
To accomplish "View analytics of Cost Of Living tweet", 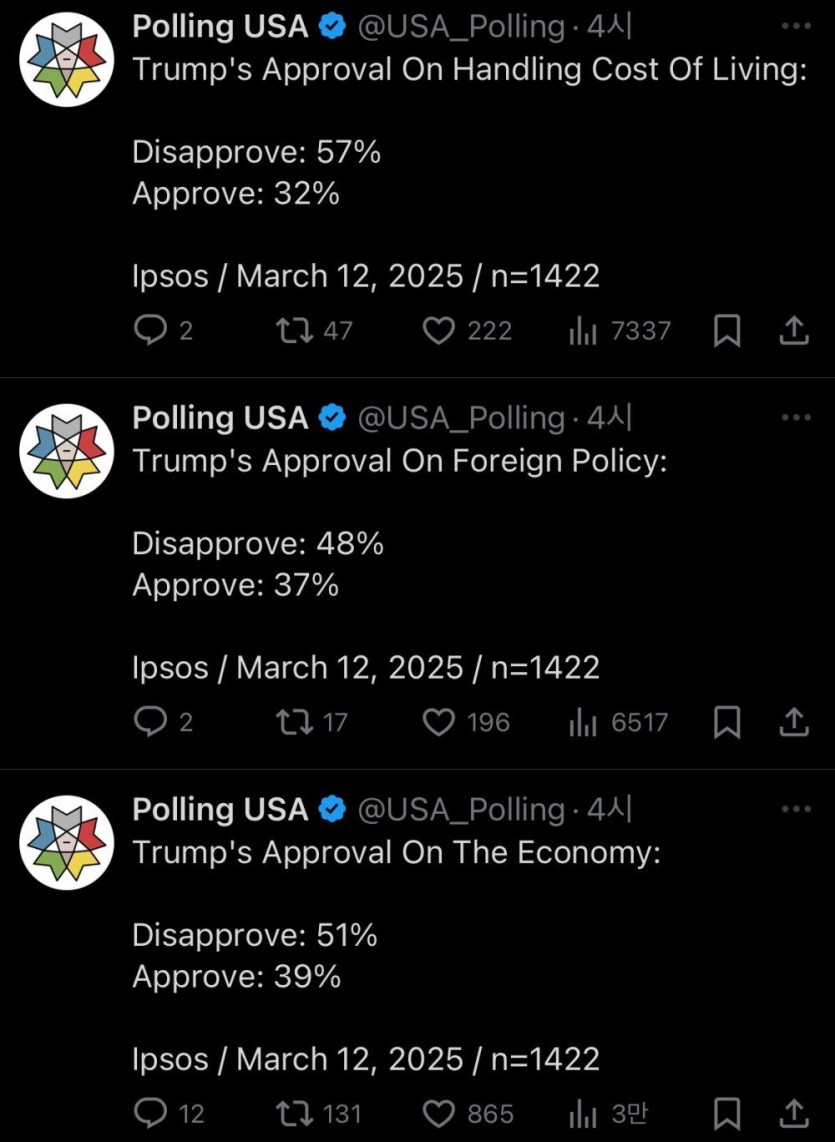I will [582, 331].
